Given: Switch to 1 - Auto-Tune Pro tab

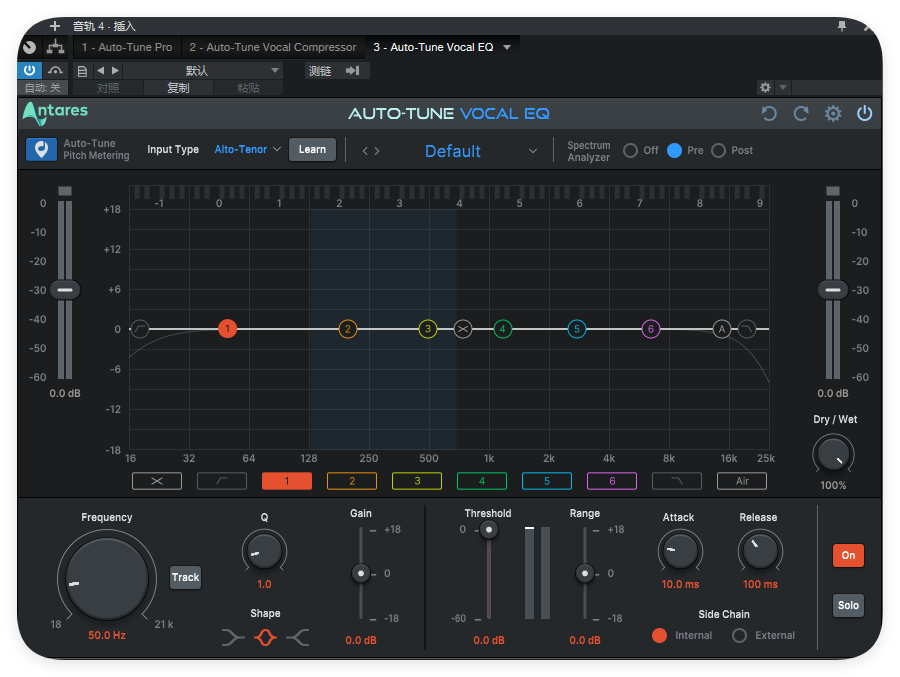Looking at the screenshot, I should pos(127,47).
